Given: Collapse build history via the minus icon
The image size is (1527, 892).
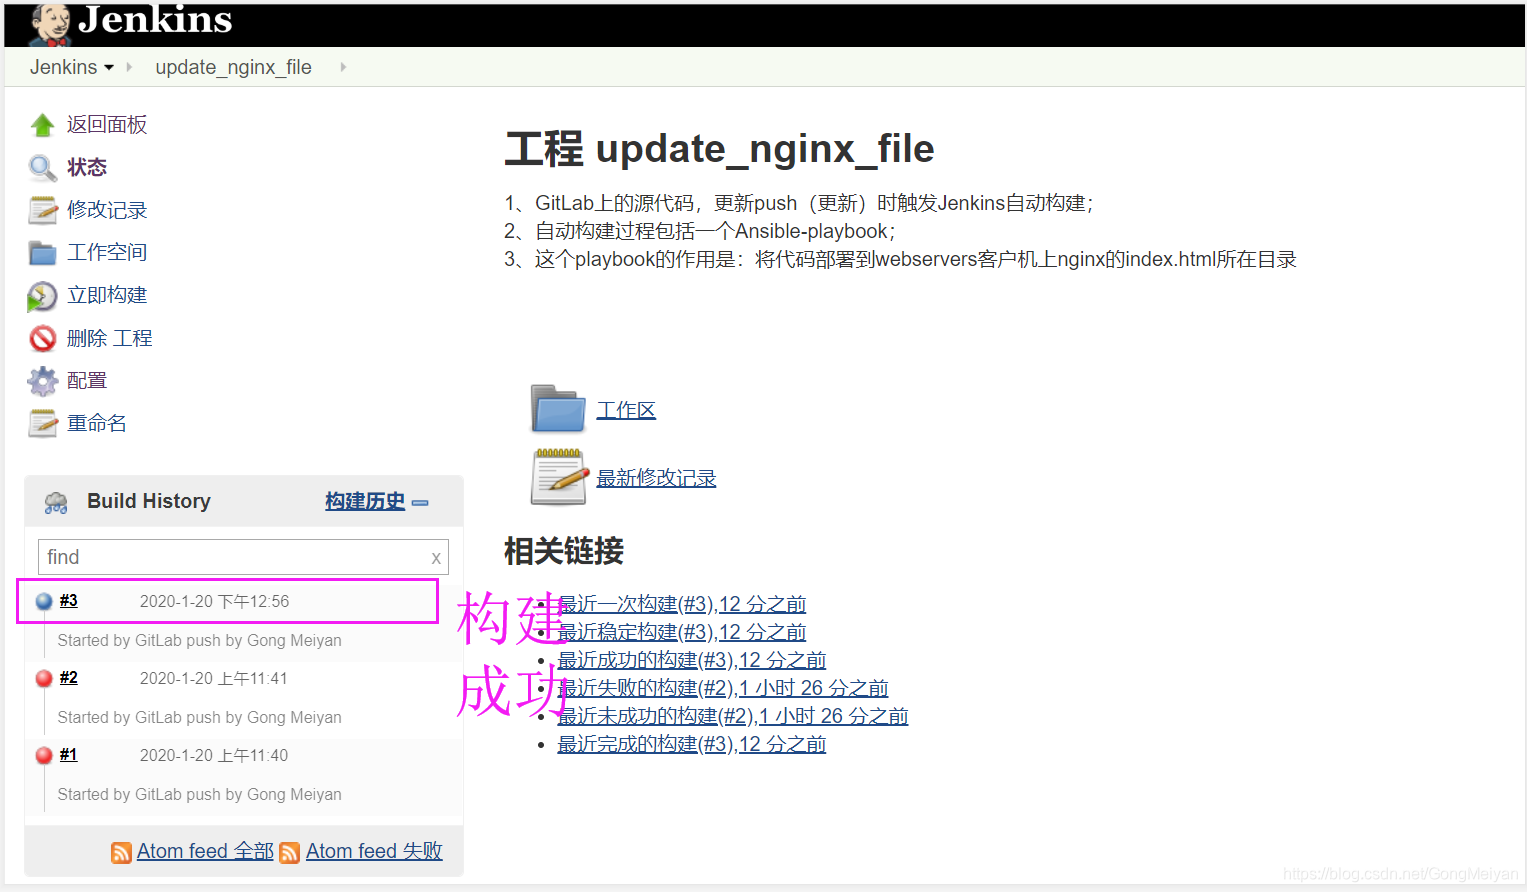Looking at the screenshot, I should pyautogui.click(x=420, y=503).
